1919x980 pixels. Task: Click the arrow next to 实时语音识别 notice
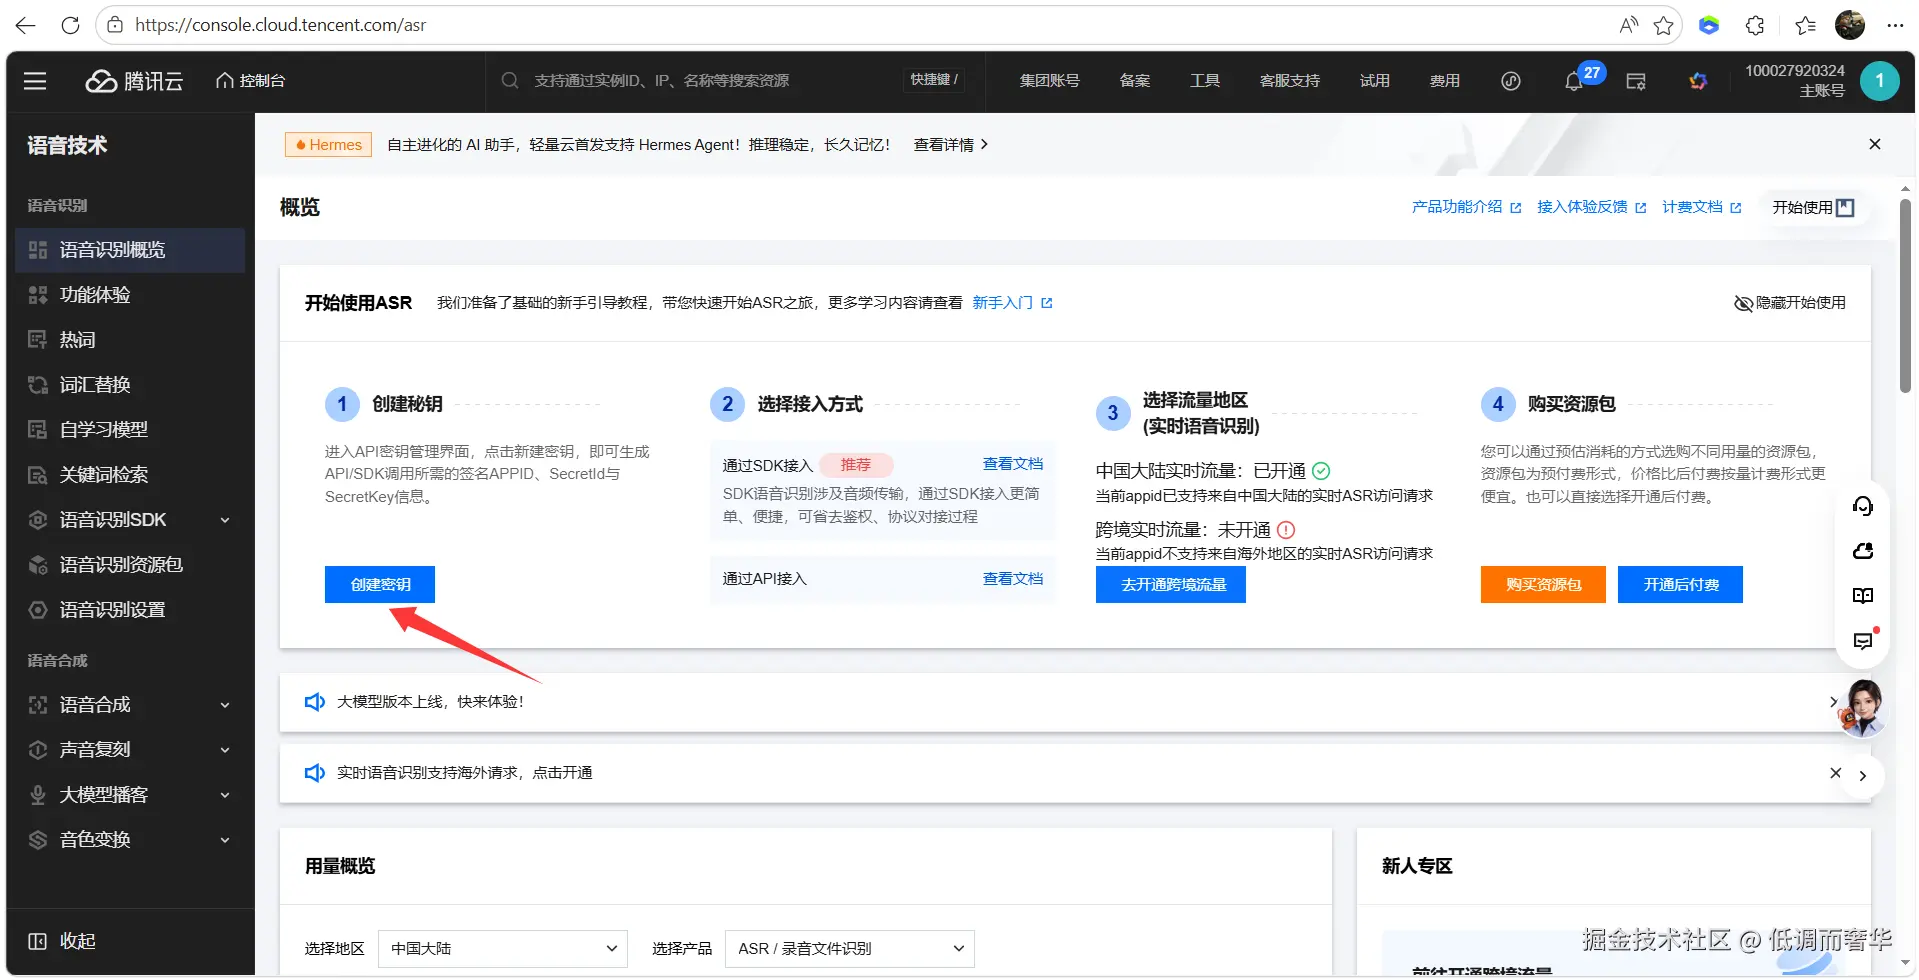tap(1862, 775)
